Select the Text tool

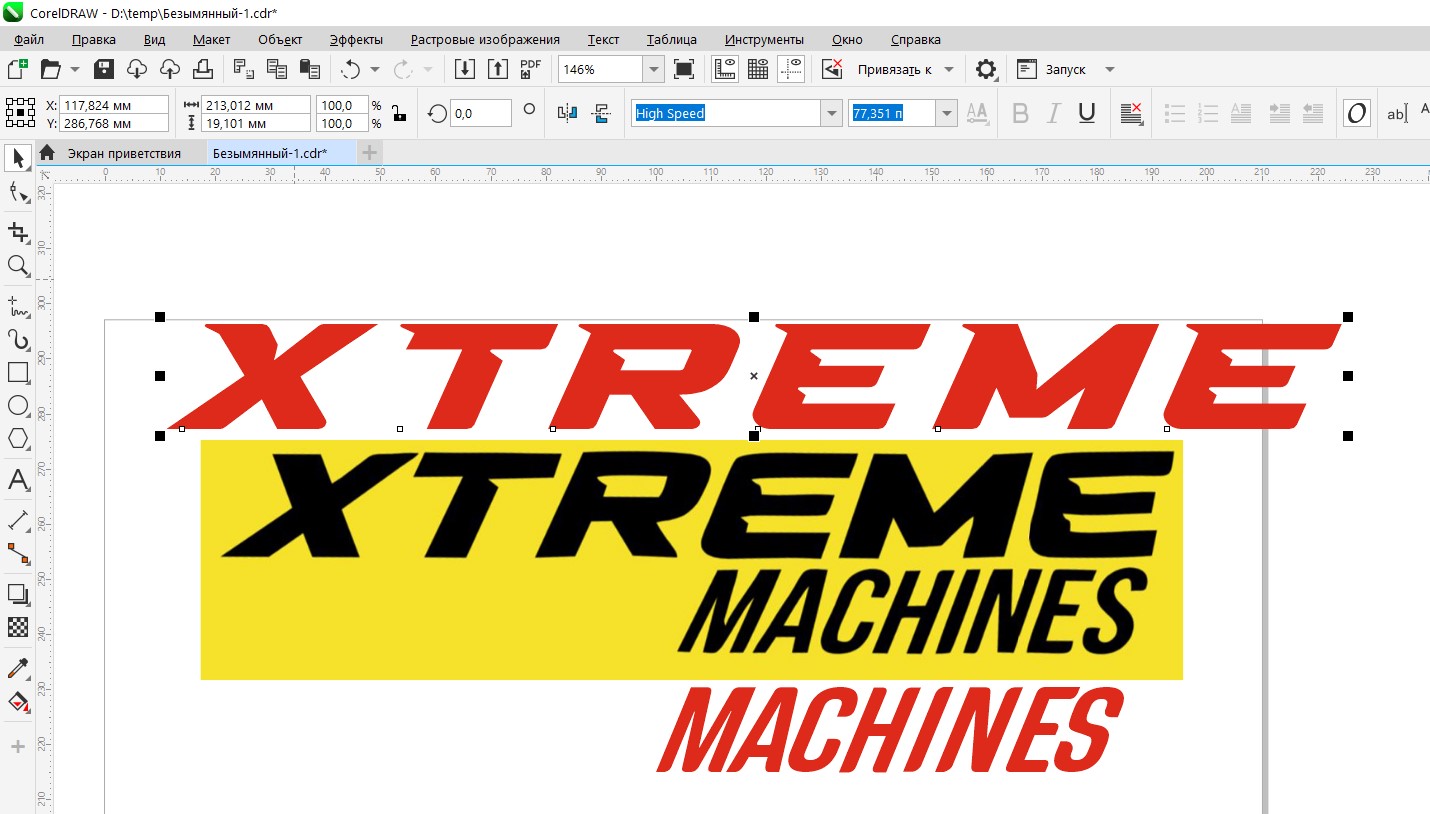(x=18, y=479)
